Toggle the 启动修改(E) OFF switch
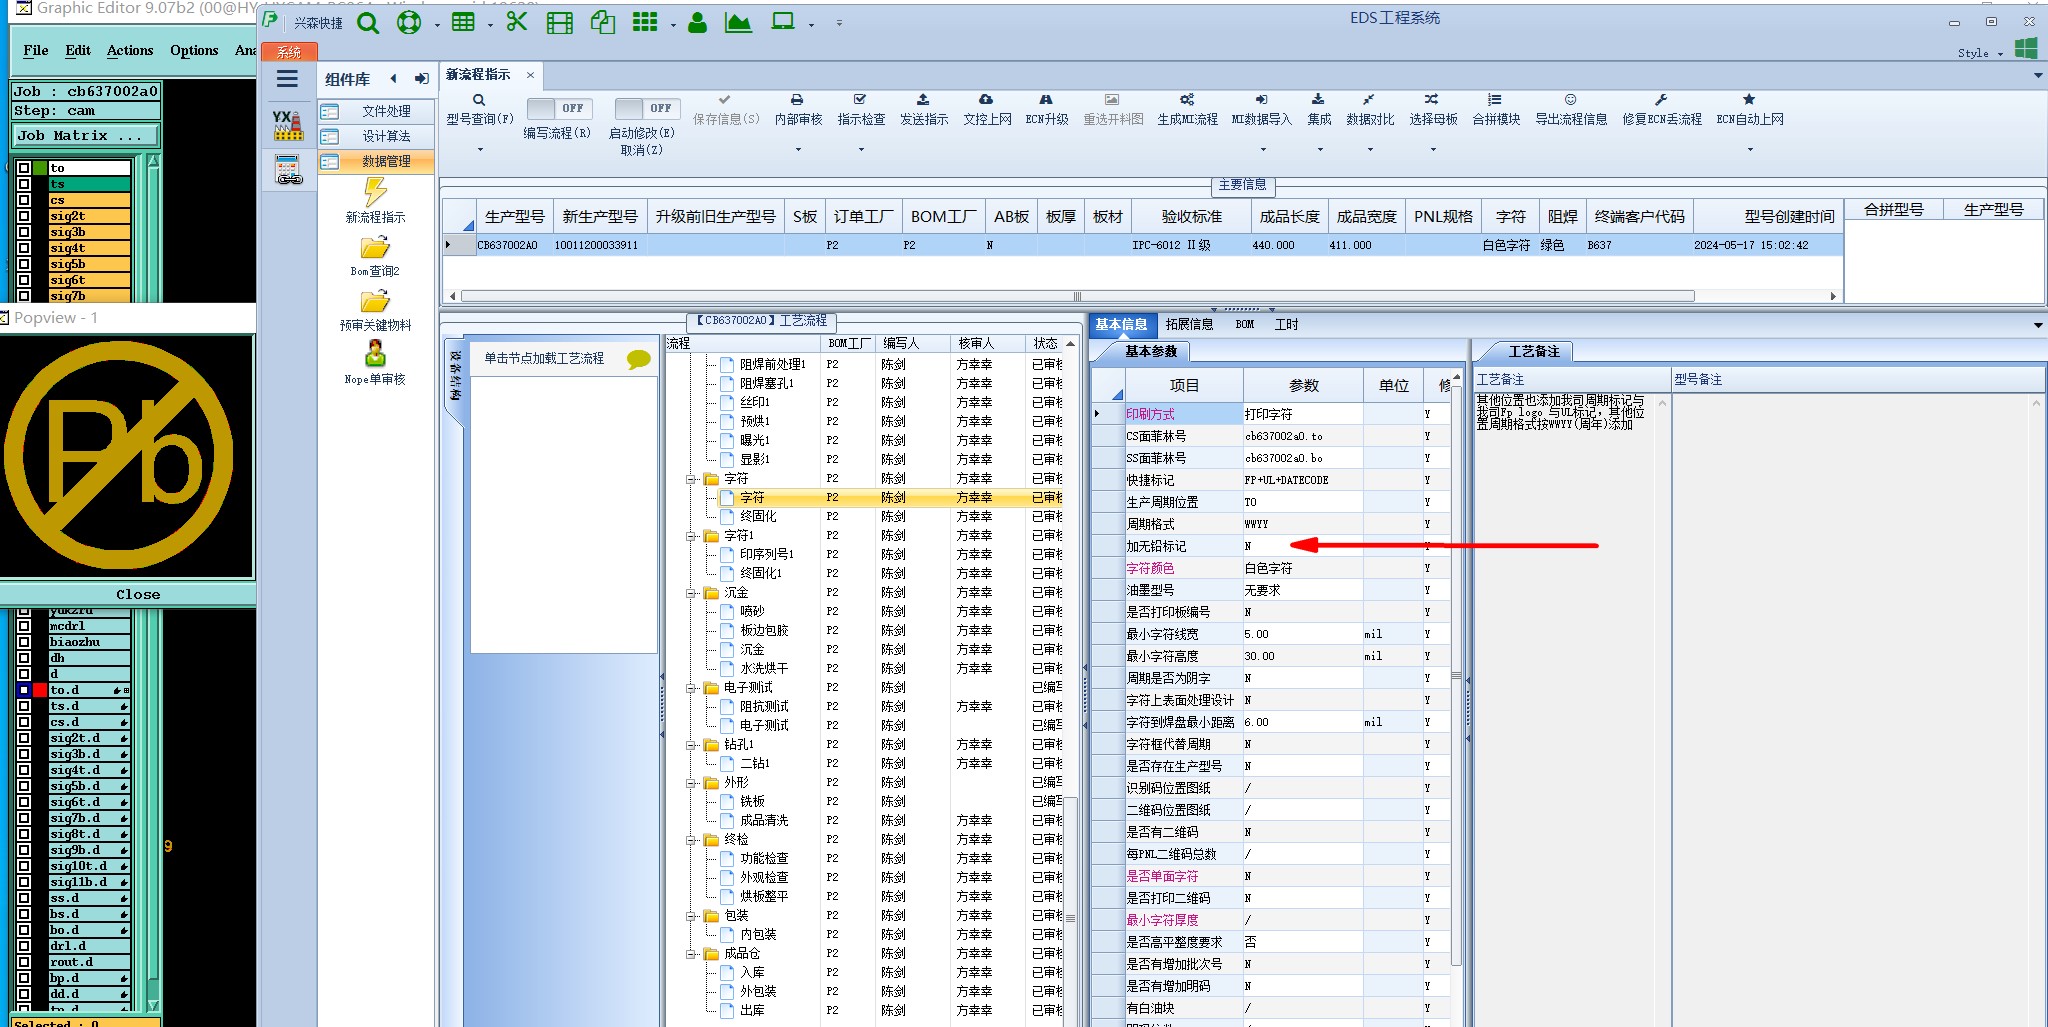This screenshot has height=1027, width=2048. click(647, 108)
